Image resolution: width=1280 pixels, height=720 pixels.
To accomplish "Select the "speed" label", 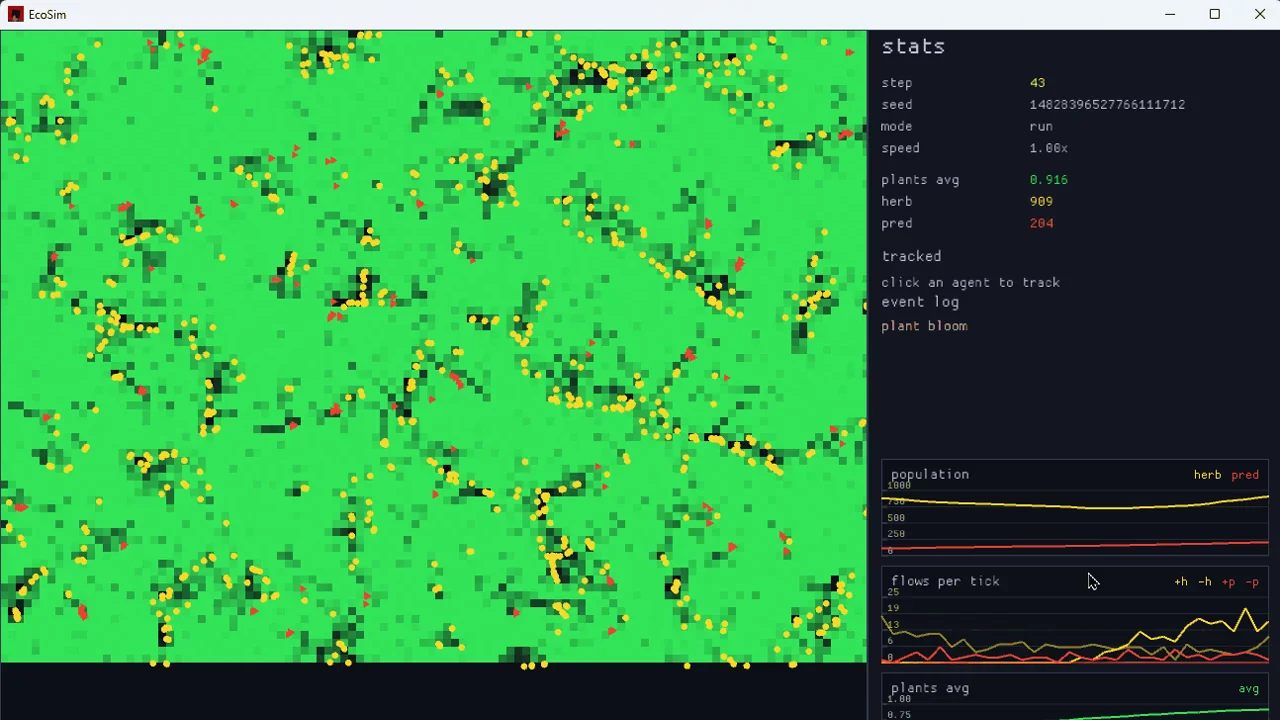I will click(901, 148).
